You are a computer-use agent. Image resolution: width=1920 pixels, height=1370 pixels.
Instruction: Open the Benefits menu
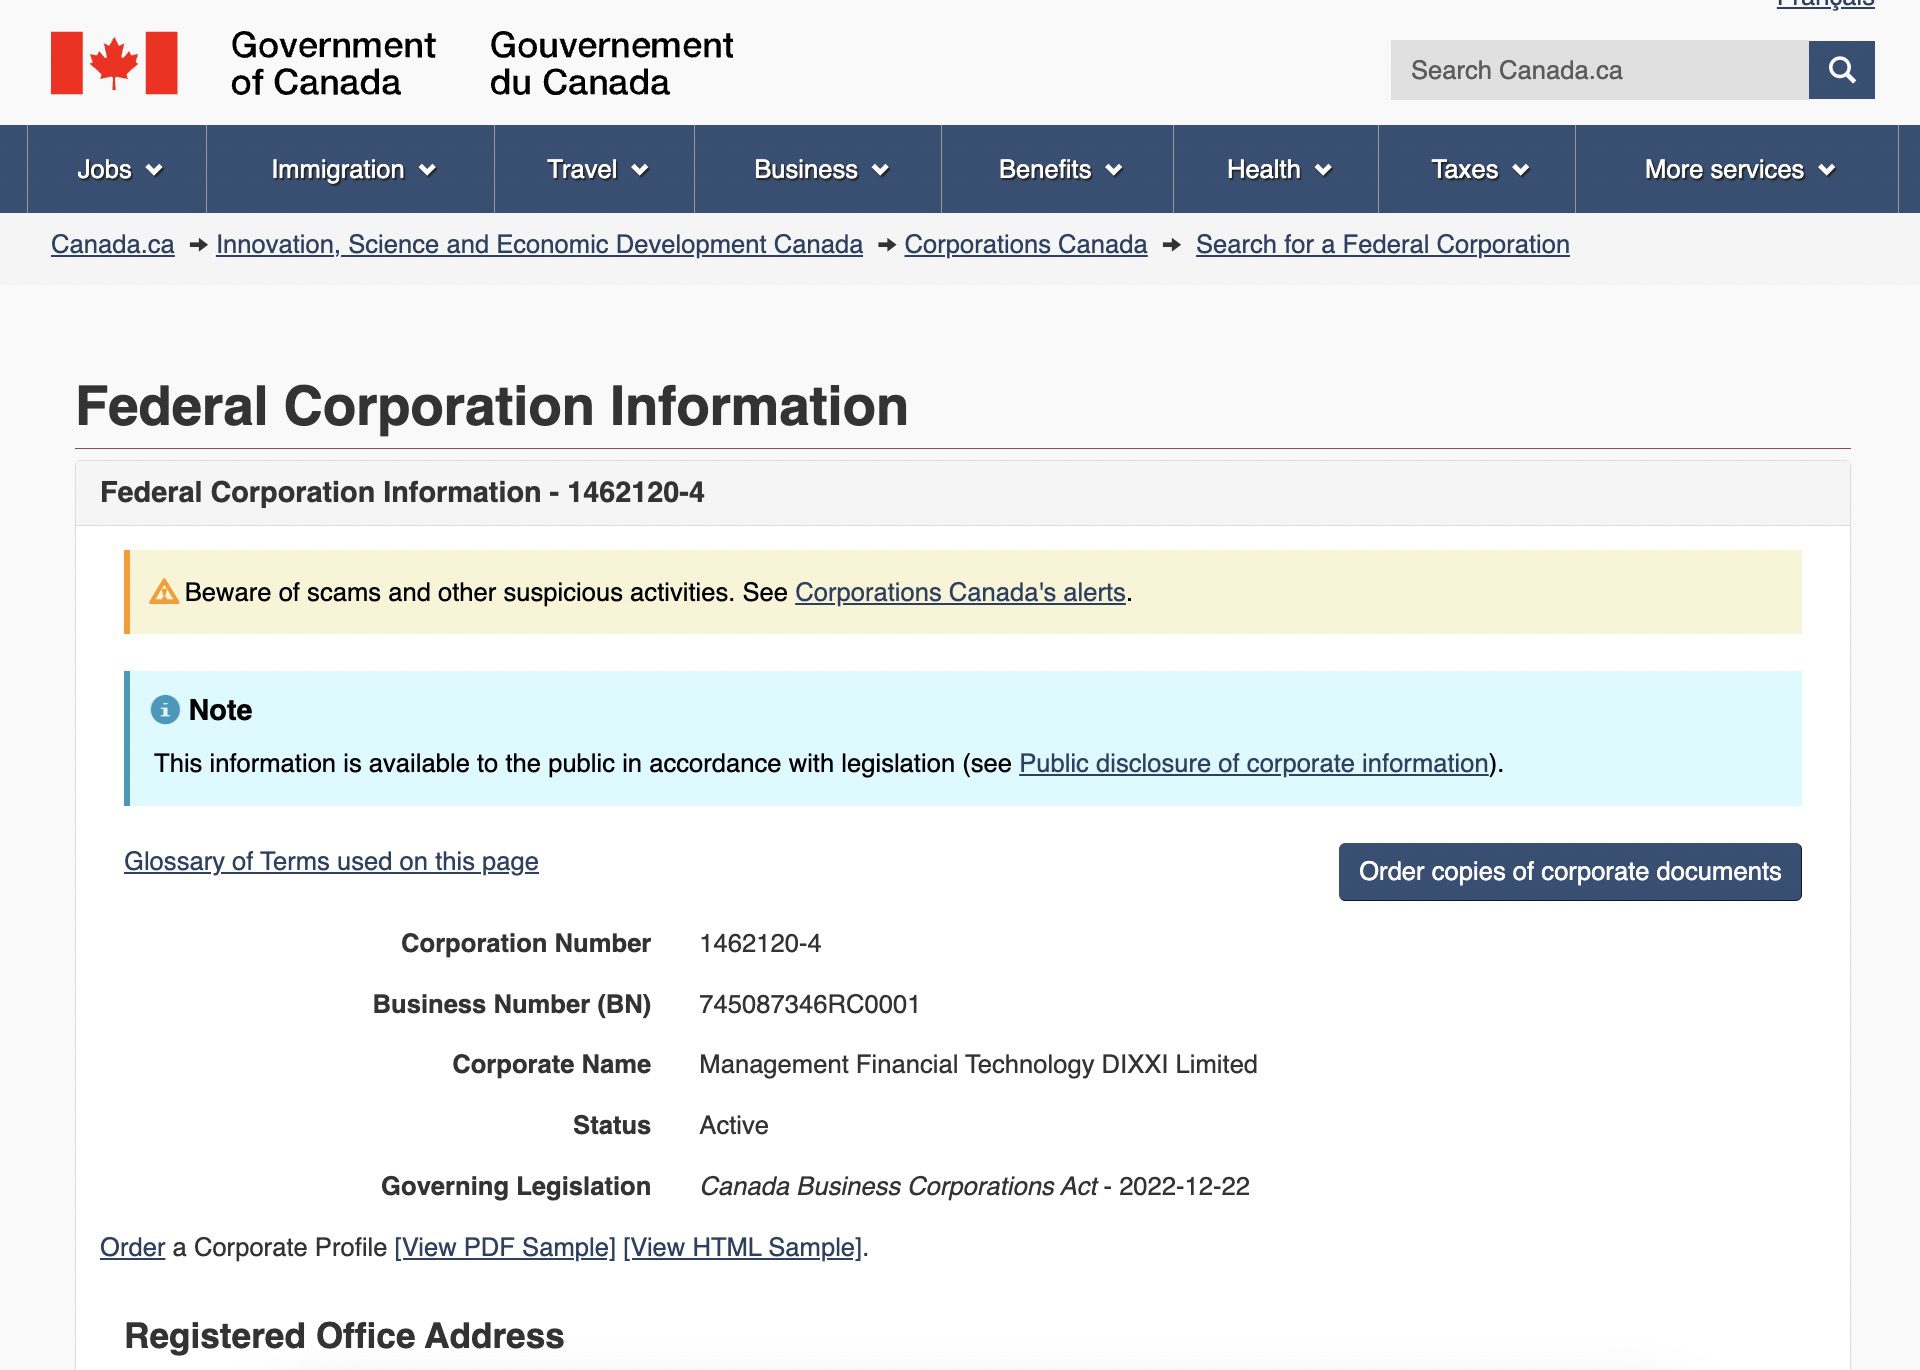point(1058,170)
